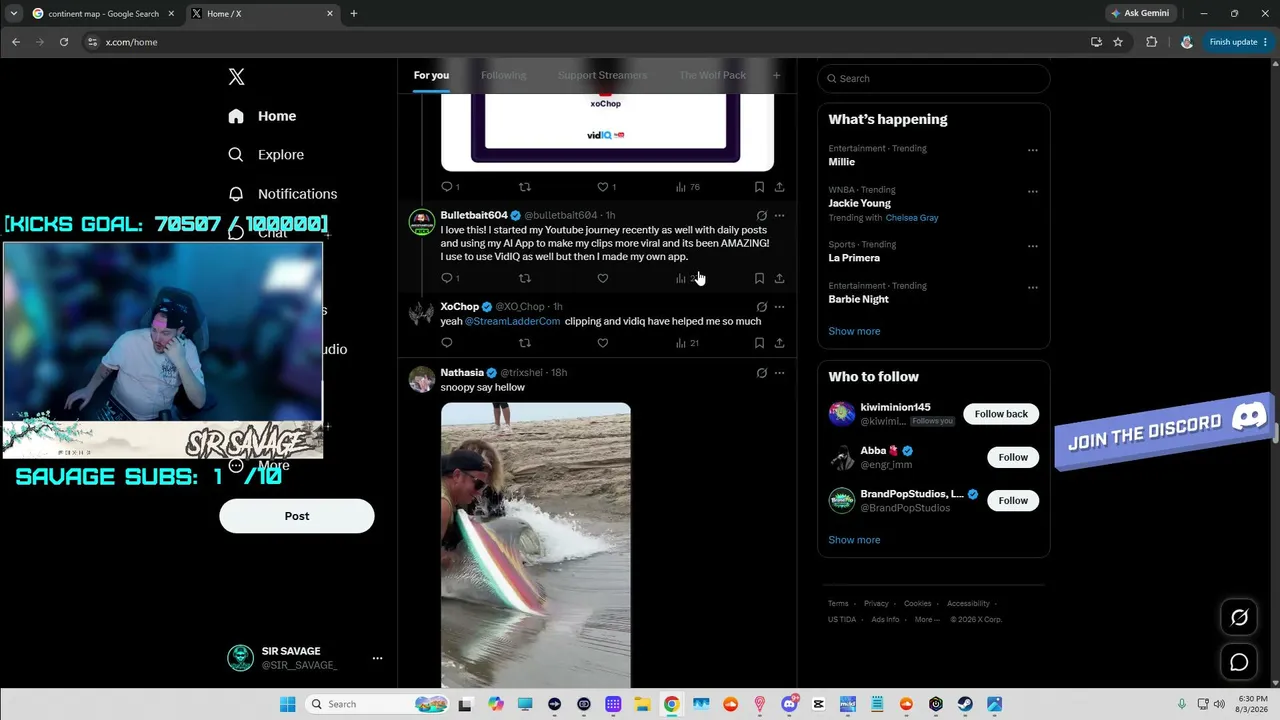Bookmark this page with the star icon

(x=1118, y=42)
